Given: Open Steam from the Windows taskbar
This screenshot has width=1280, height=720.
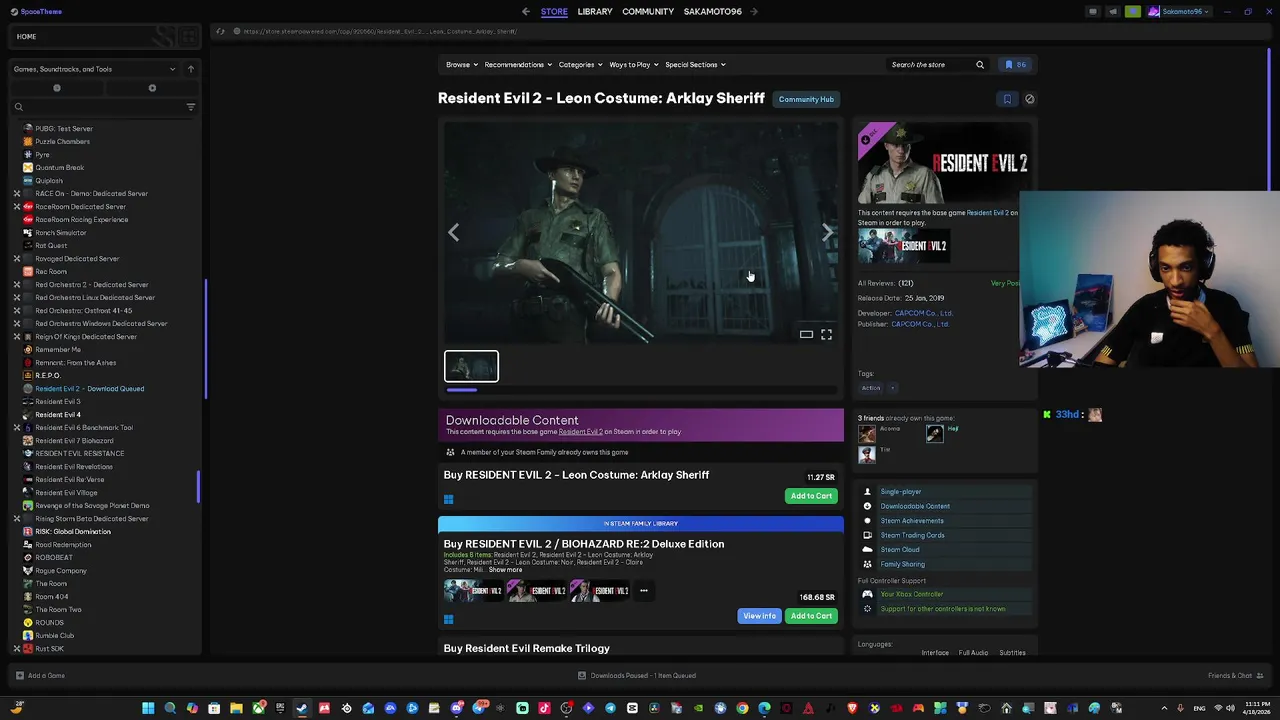Looking at the screenshot, I should click(x=302, y=709).
